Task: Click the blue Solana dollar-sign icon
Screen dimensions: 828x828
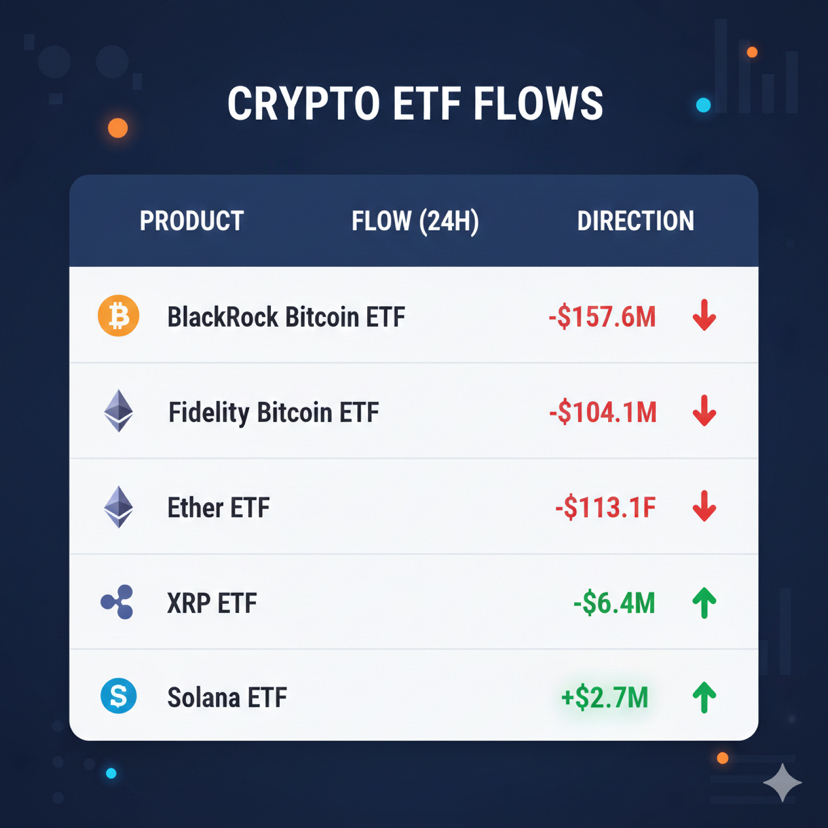Action: (x=118, y=696)
